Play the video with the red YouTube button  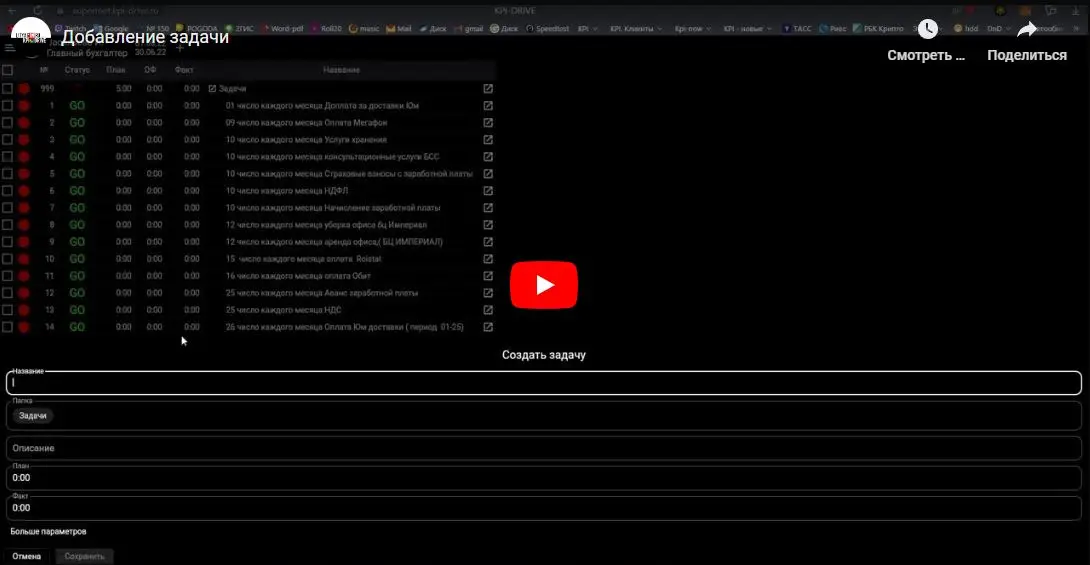[544, 285]
